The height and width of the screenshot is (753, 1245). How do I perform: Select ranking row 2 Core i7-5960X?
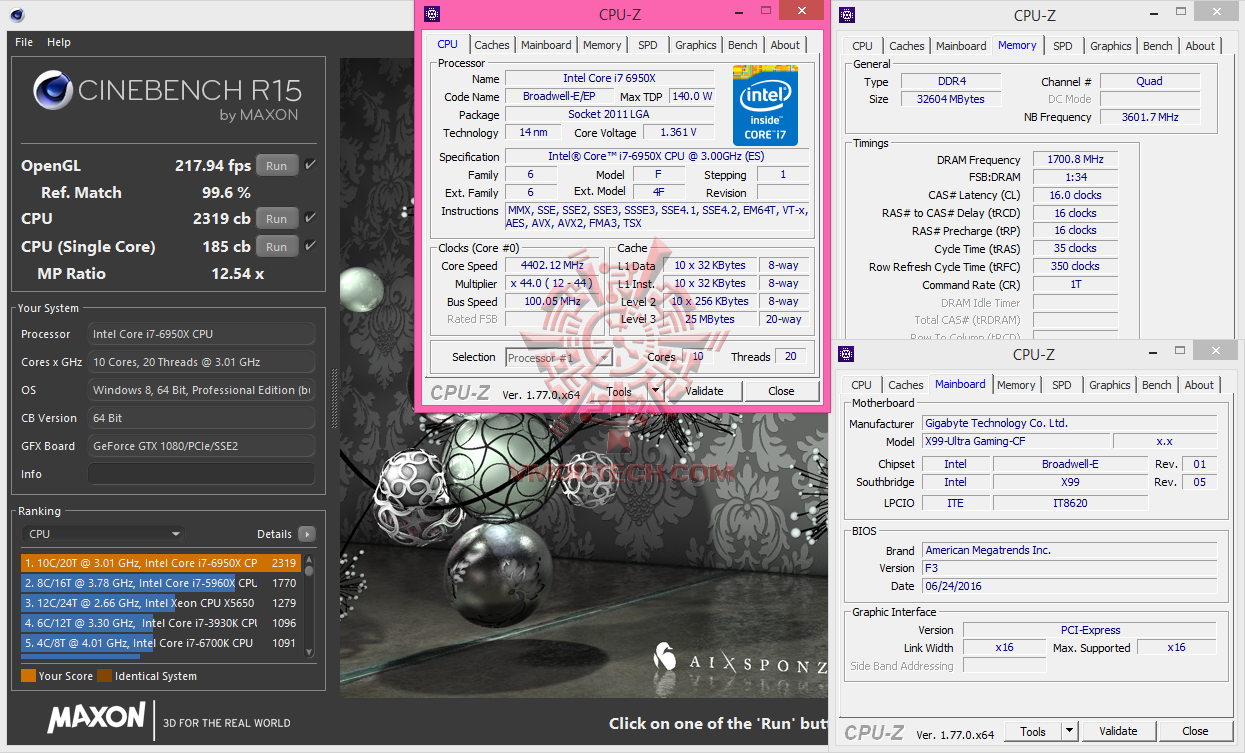click(x=160, y=583)
